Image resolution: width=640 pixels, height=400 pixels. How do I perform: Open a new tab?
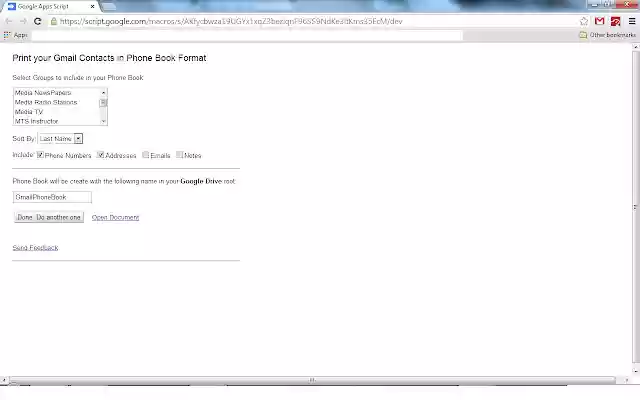click(x=108, y=7)
